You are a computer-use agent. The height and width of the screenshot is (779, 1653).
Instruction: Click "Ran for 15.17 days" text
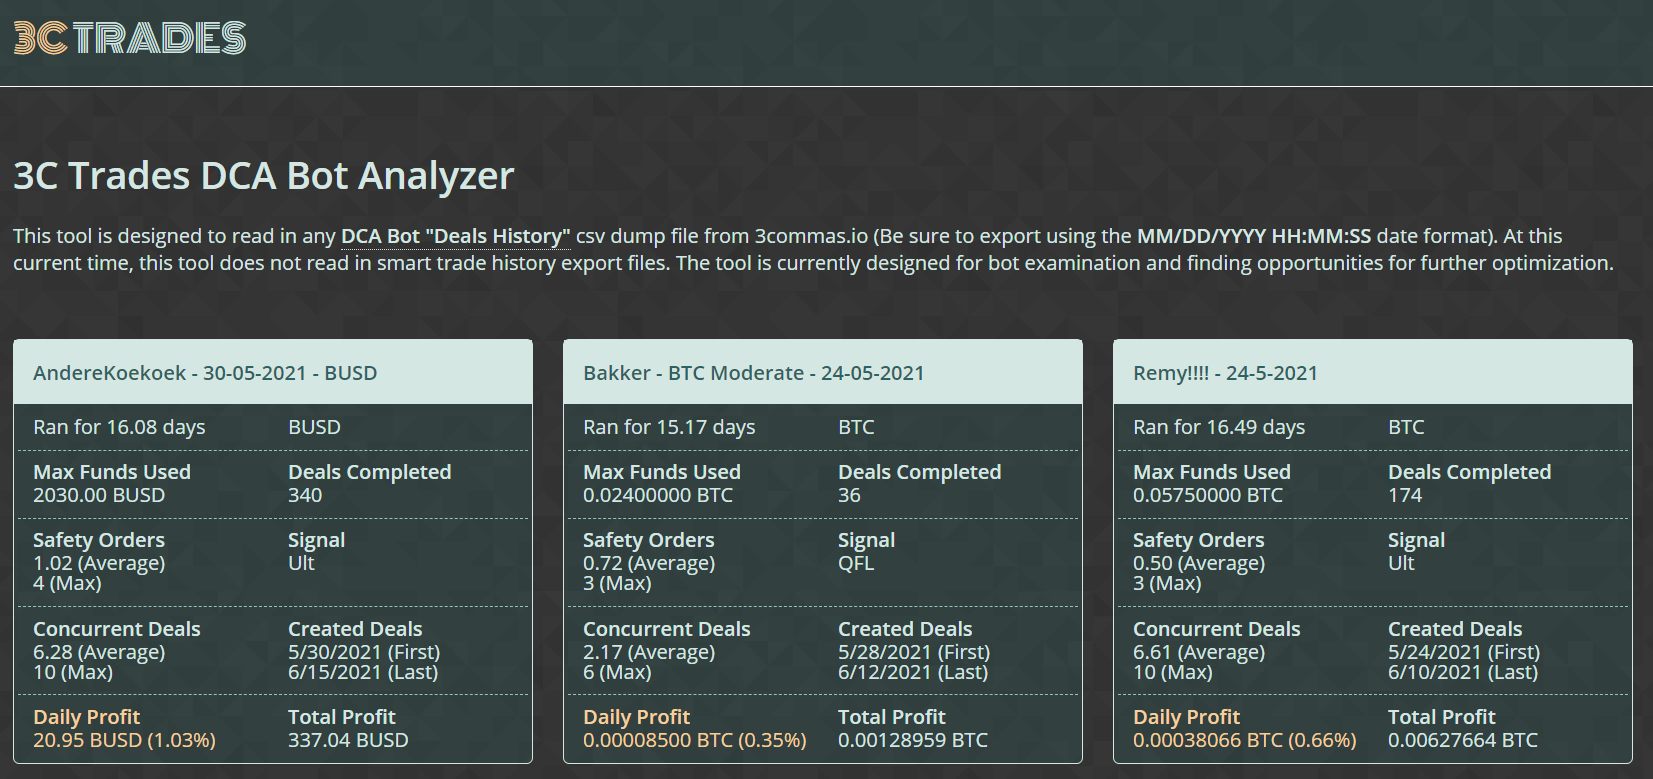point(669,427)
